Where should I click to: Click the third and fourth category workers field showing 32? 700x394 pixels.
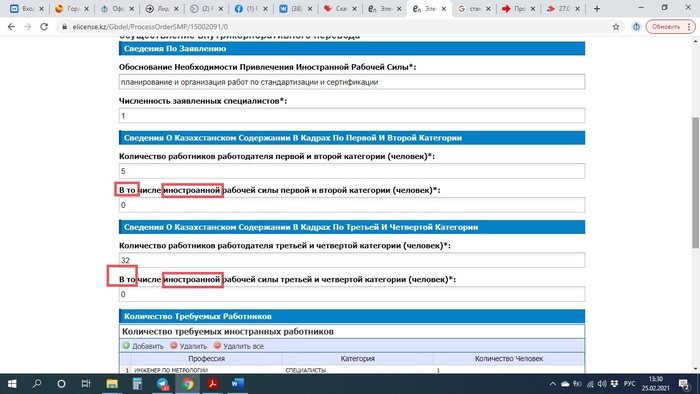coord(352,260)
